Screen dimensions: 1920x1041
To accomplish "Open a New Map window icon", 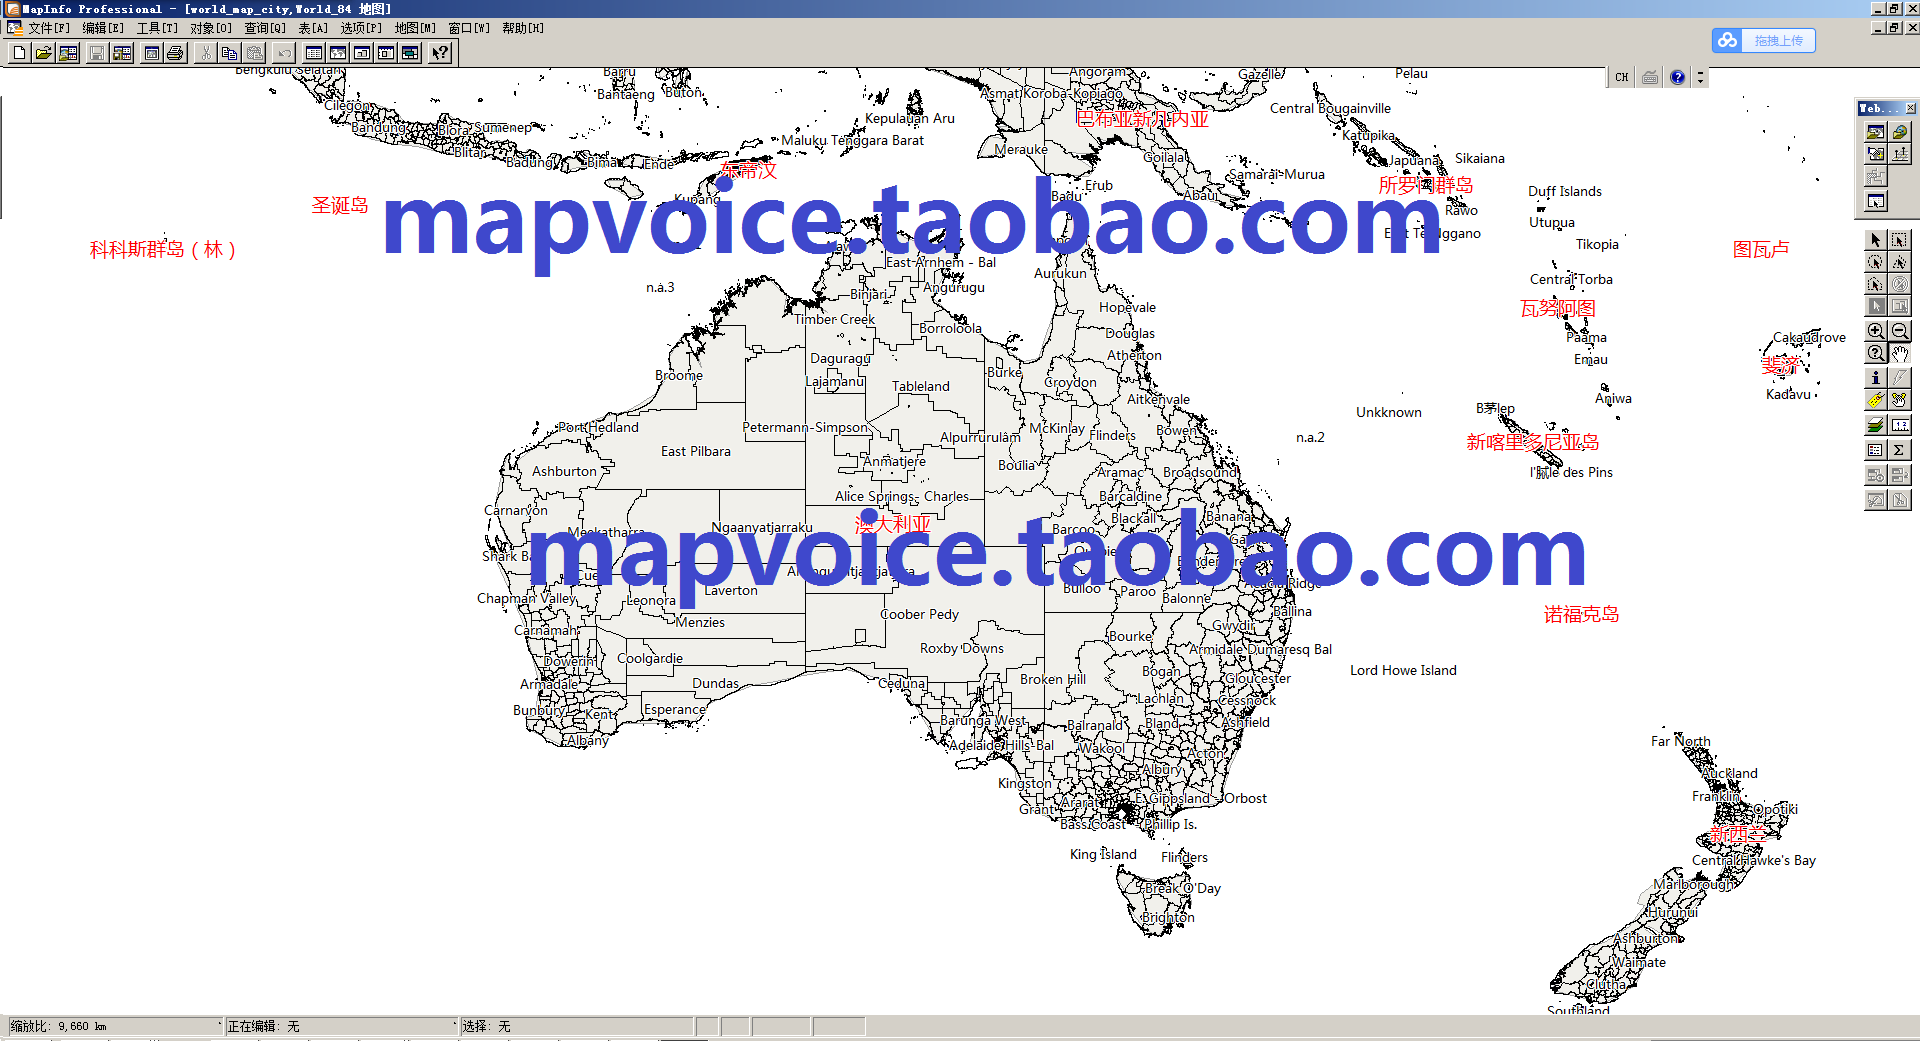I will [x=338, y=53].
